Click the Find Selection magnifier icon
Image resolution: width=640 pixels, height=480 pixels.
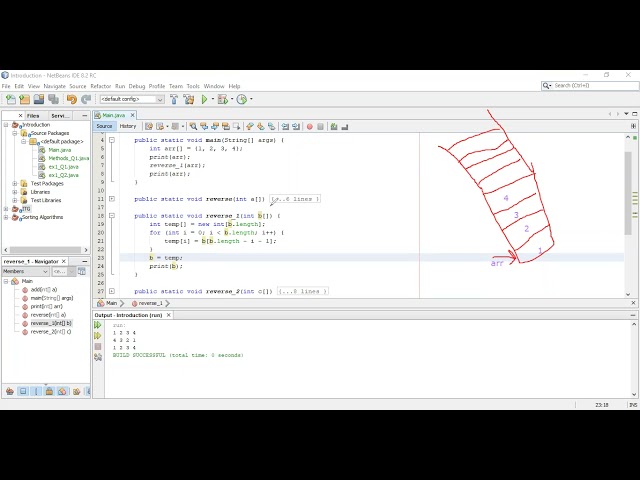(x=193, y=127)
